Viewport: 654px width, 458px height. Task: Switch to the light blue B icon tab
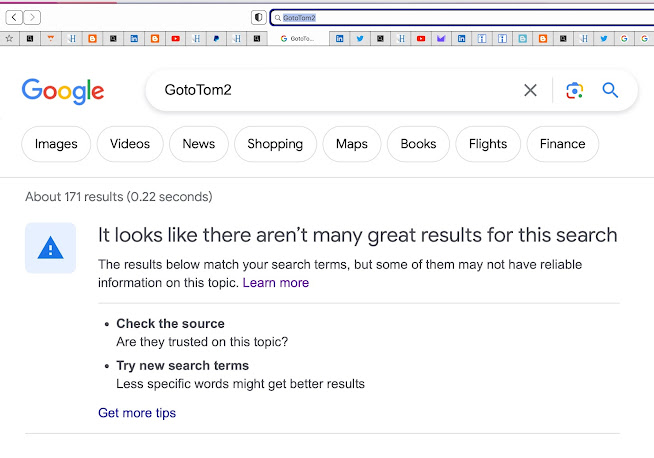(x=523, y=39)
